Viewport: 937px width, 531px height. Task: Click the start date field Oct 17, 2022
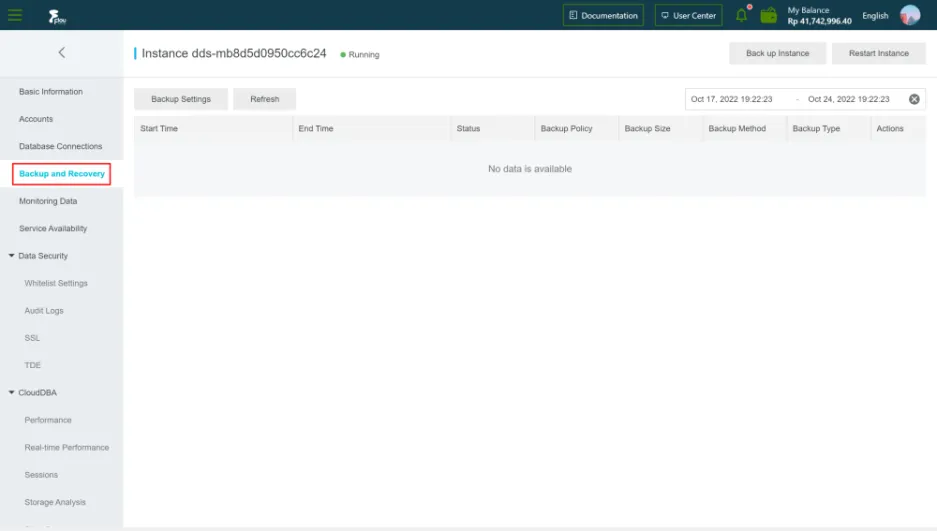pyautogui.click(x=731, y=99)
